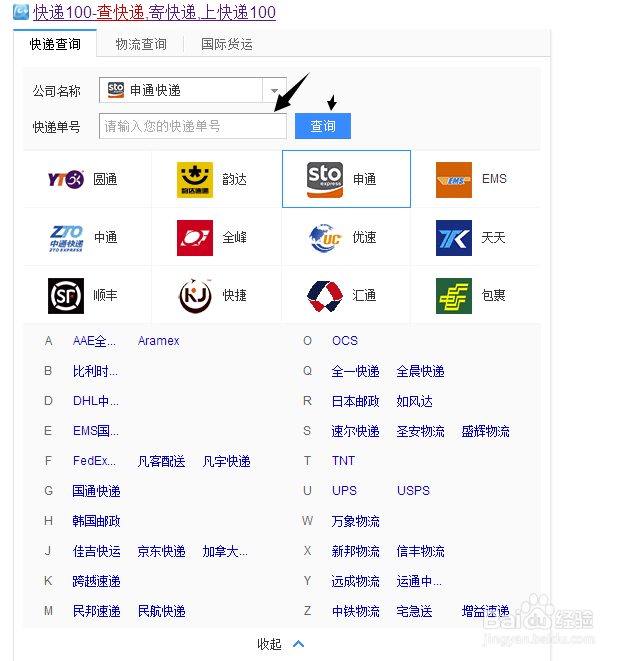The width and height of the screenshot is (630, 661).
Task: Open the 全晨快递 link
Action: click(x=420, y=371)
